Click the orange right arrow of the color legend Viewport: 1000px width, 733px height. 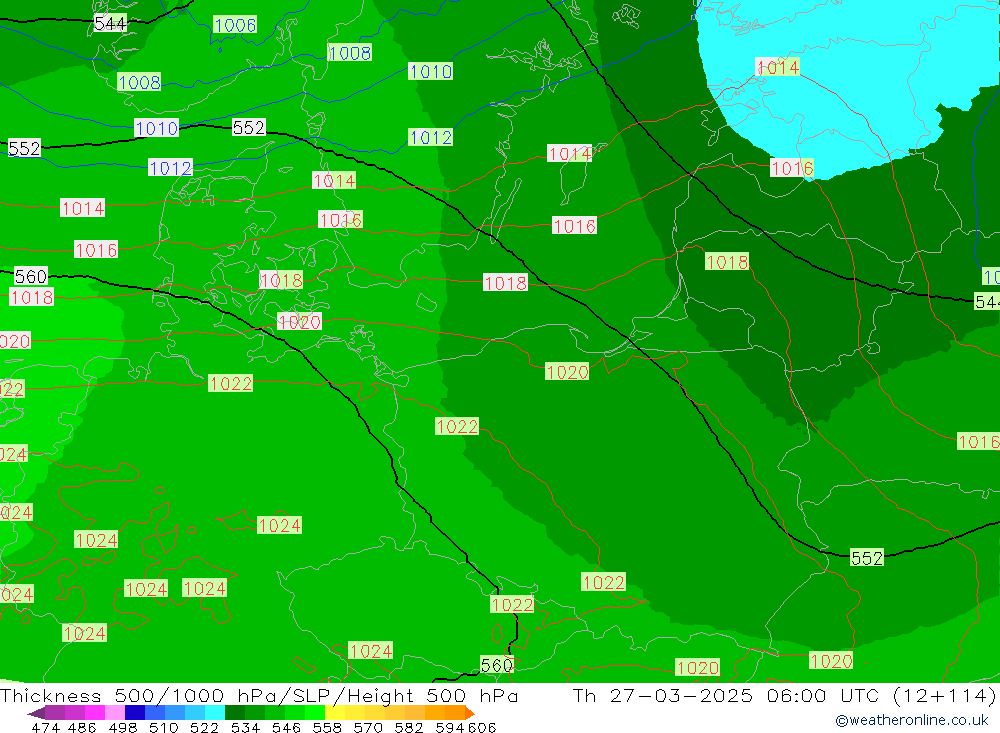(468, 713)
